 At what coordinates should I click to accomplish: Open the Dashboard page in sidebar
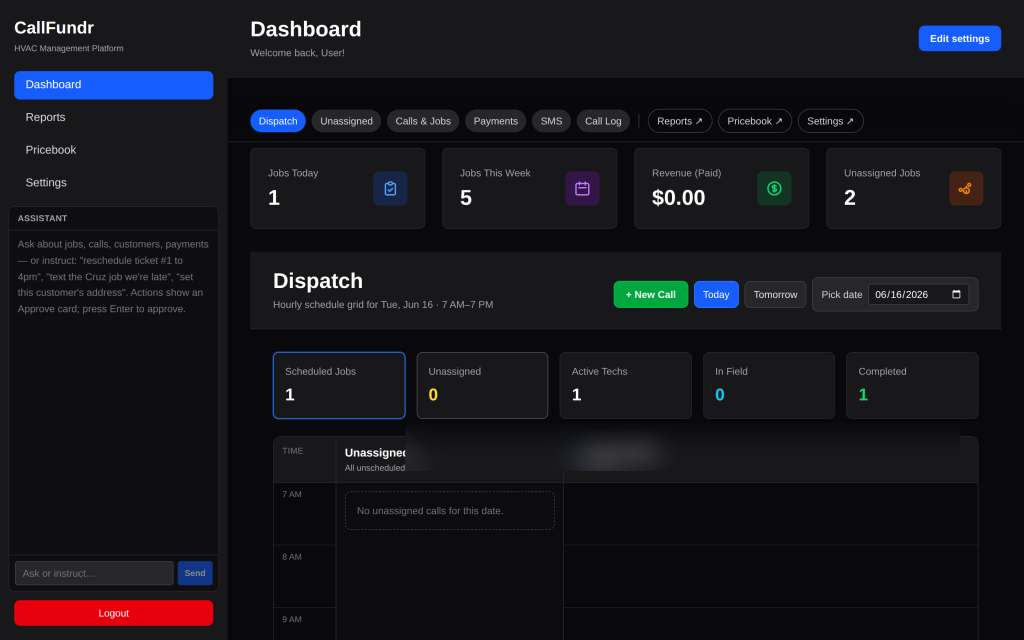coord(114,85)
